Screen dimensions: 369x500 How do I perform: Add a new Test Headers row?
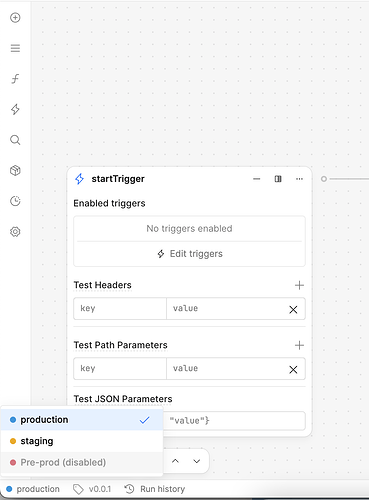tap(299, 285)
